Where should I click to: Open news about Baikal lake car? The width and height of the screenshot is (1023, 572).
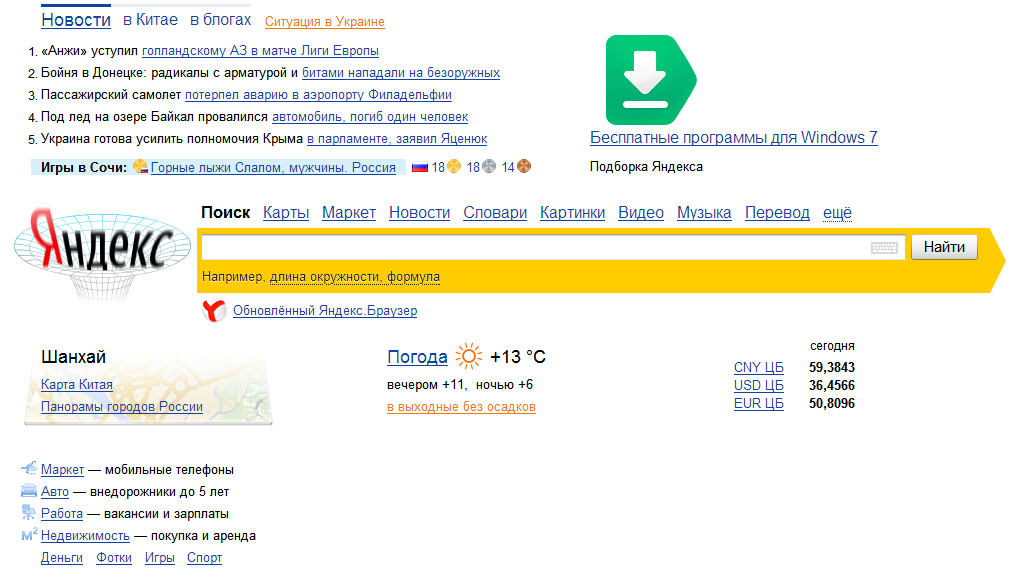tap(370, 117)
